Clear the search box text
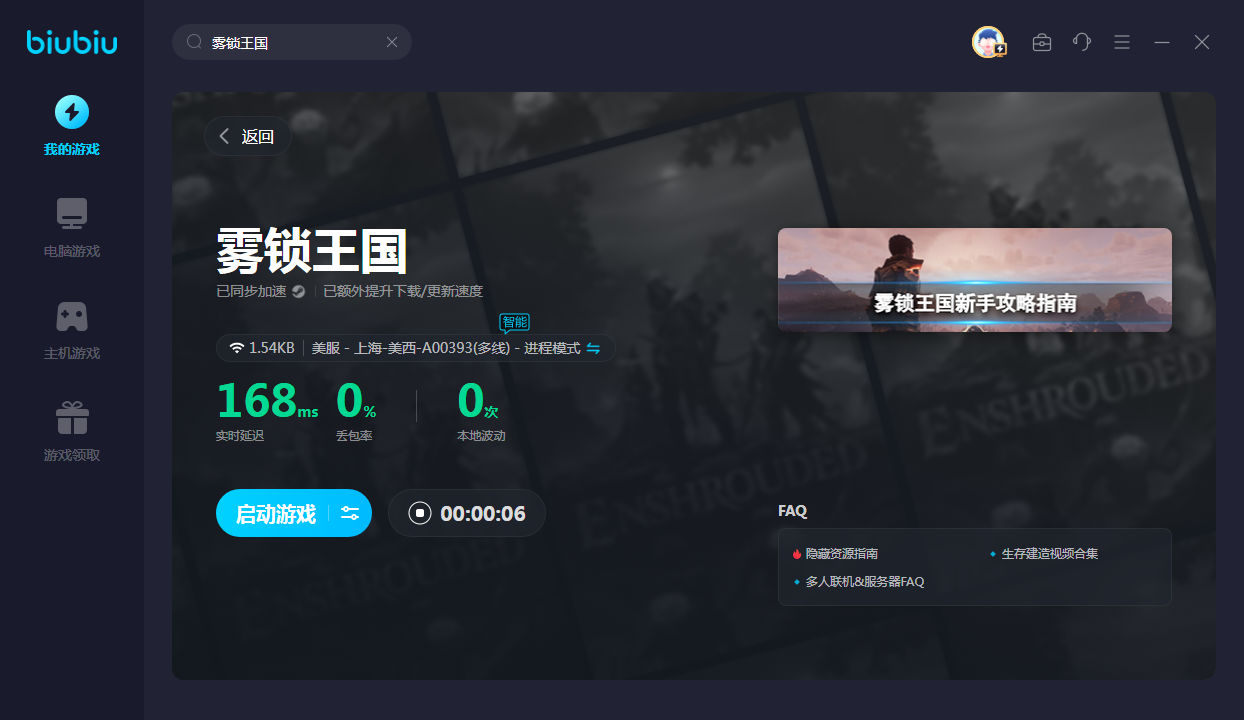Image resolution: width=1244 pixels, height=720 pixels. [x=392, y=42]
